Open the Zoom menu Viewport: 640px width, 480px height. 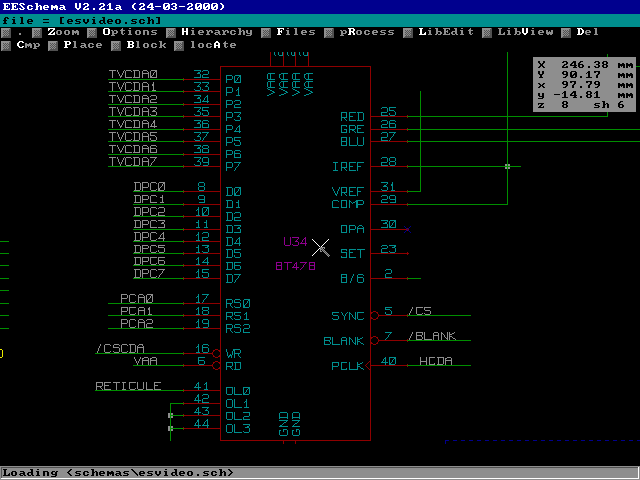pyautogui.click(x=63, y=32)
